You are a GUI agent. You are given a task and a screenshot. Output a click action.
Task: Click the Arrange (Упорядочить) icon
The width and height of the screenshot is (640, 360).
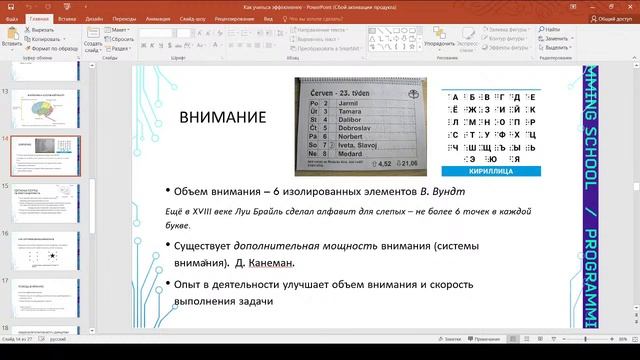pos(439,33)
